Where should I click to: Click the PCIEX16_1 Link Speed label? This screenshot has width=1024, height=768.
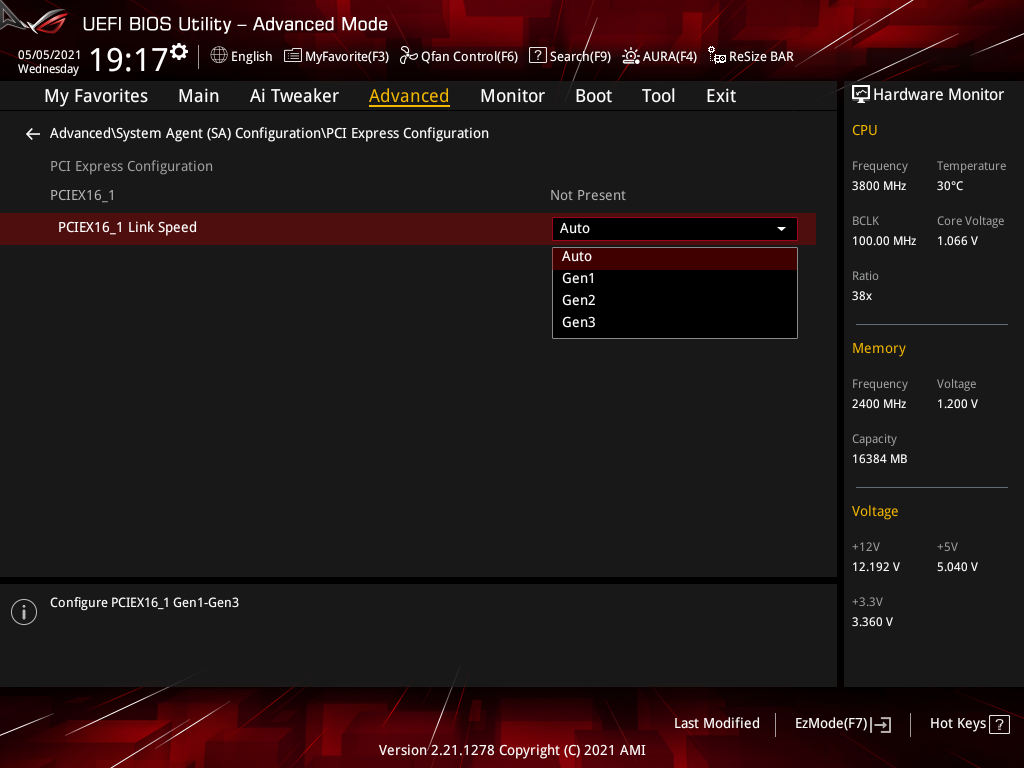[x=127, y=227]
